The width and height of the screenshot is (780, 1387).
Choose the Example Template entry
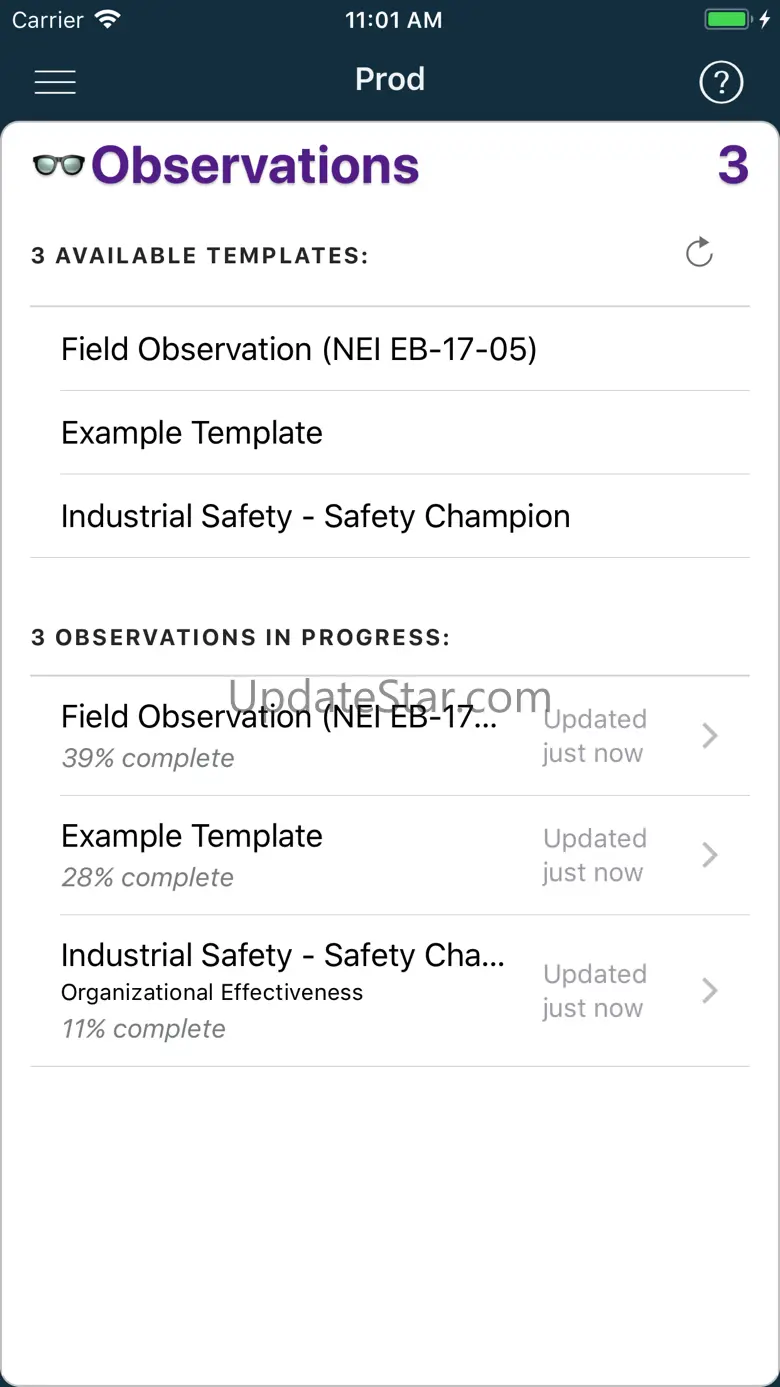click(192, 433)
